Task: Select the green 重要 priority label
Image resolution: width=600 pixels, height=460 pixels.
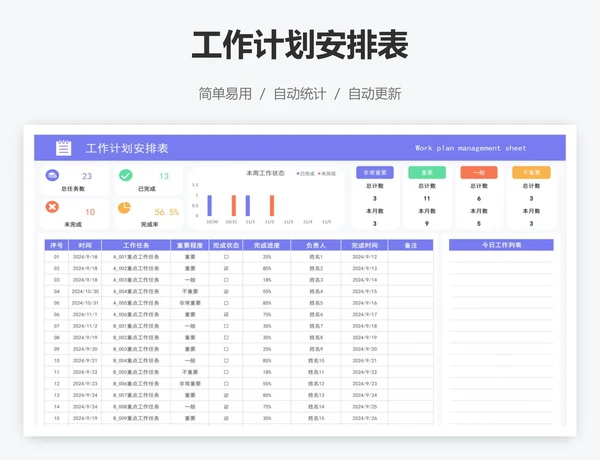Action: click(x=427, y=172)
